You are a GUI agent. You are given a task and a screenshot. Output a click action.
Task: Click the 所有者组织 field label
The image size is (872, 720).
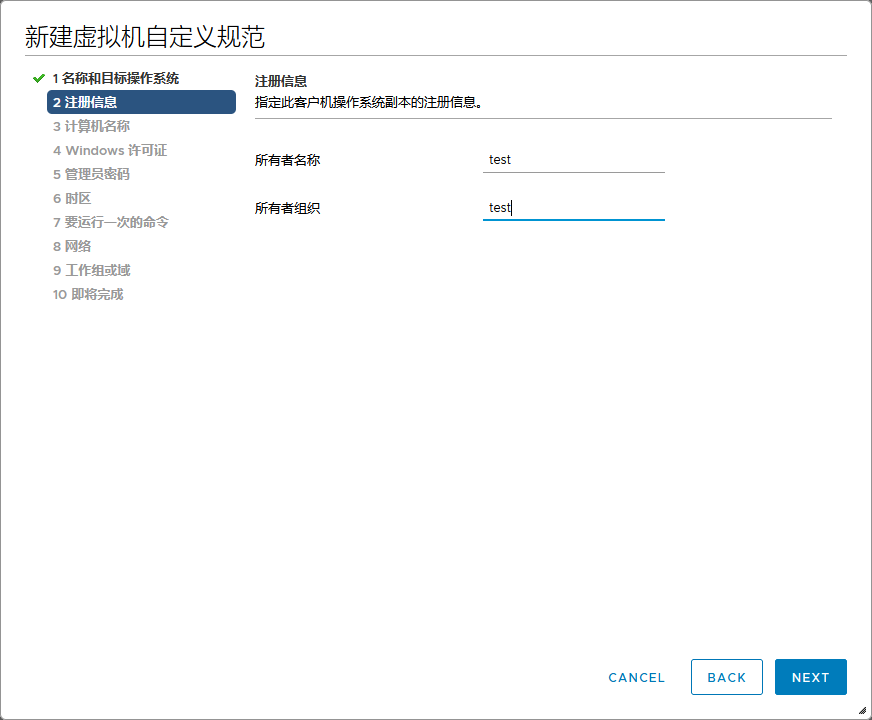pos(287,208)
